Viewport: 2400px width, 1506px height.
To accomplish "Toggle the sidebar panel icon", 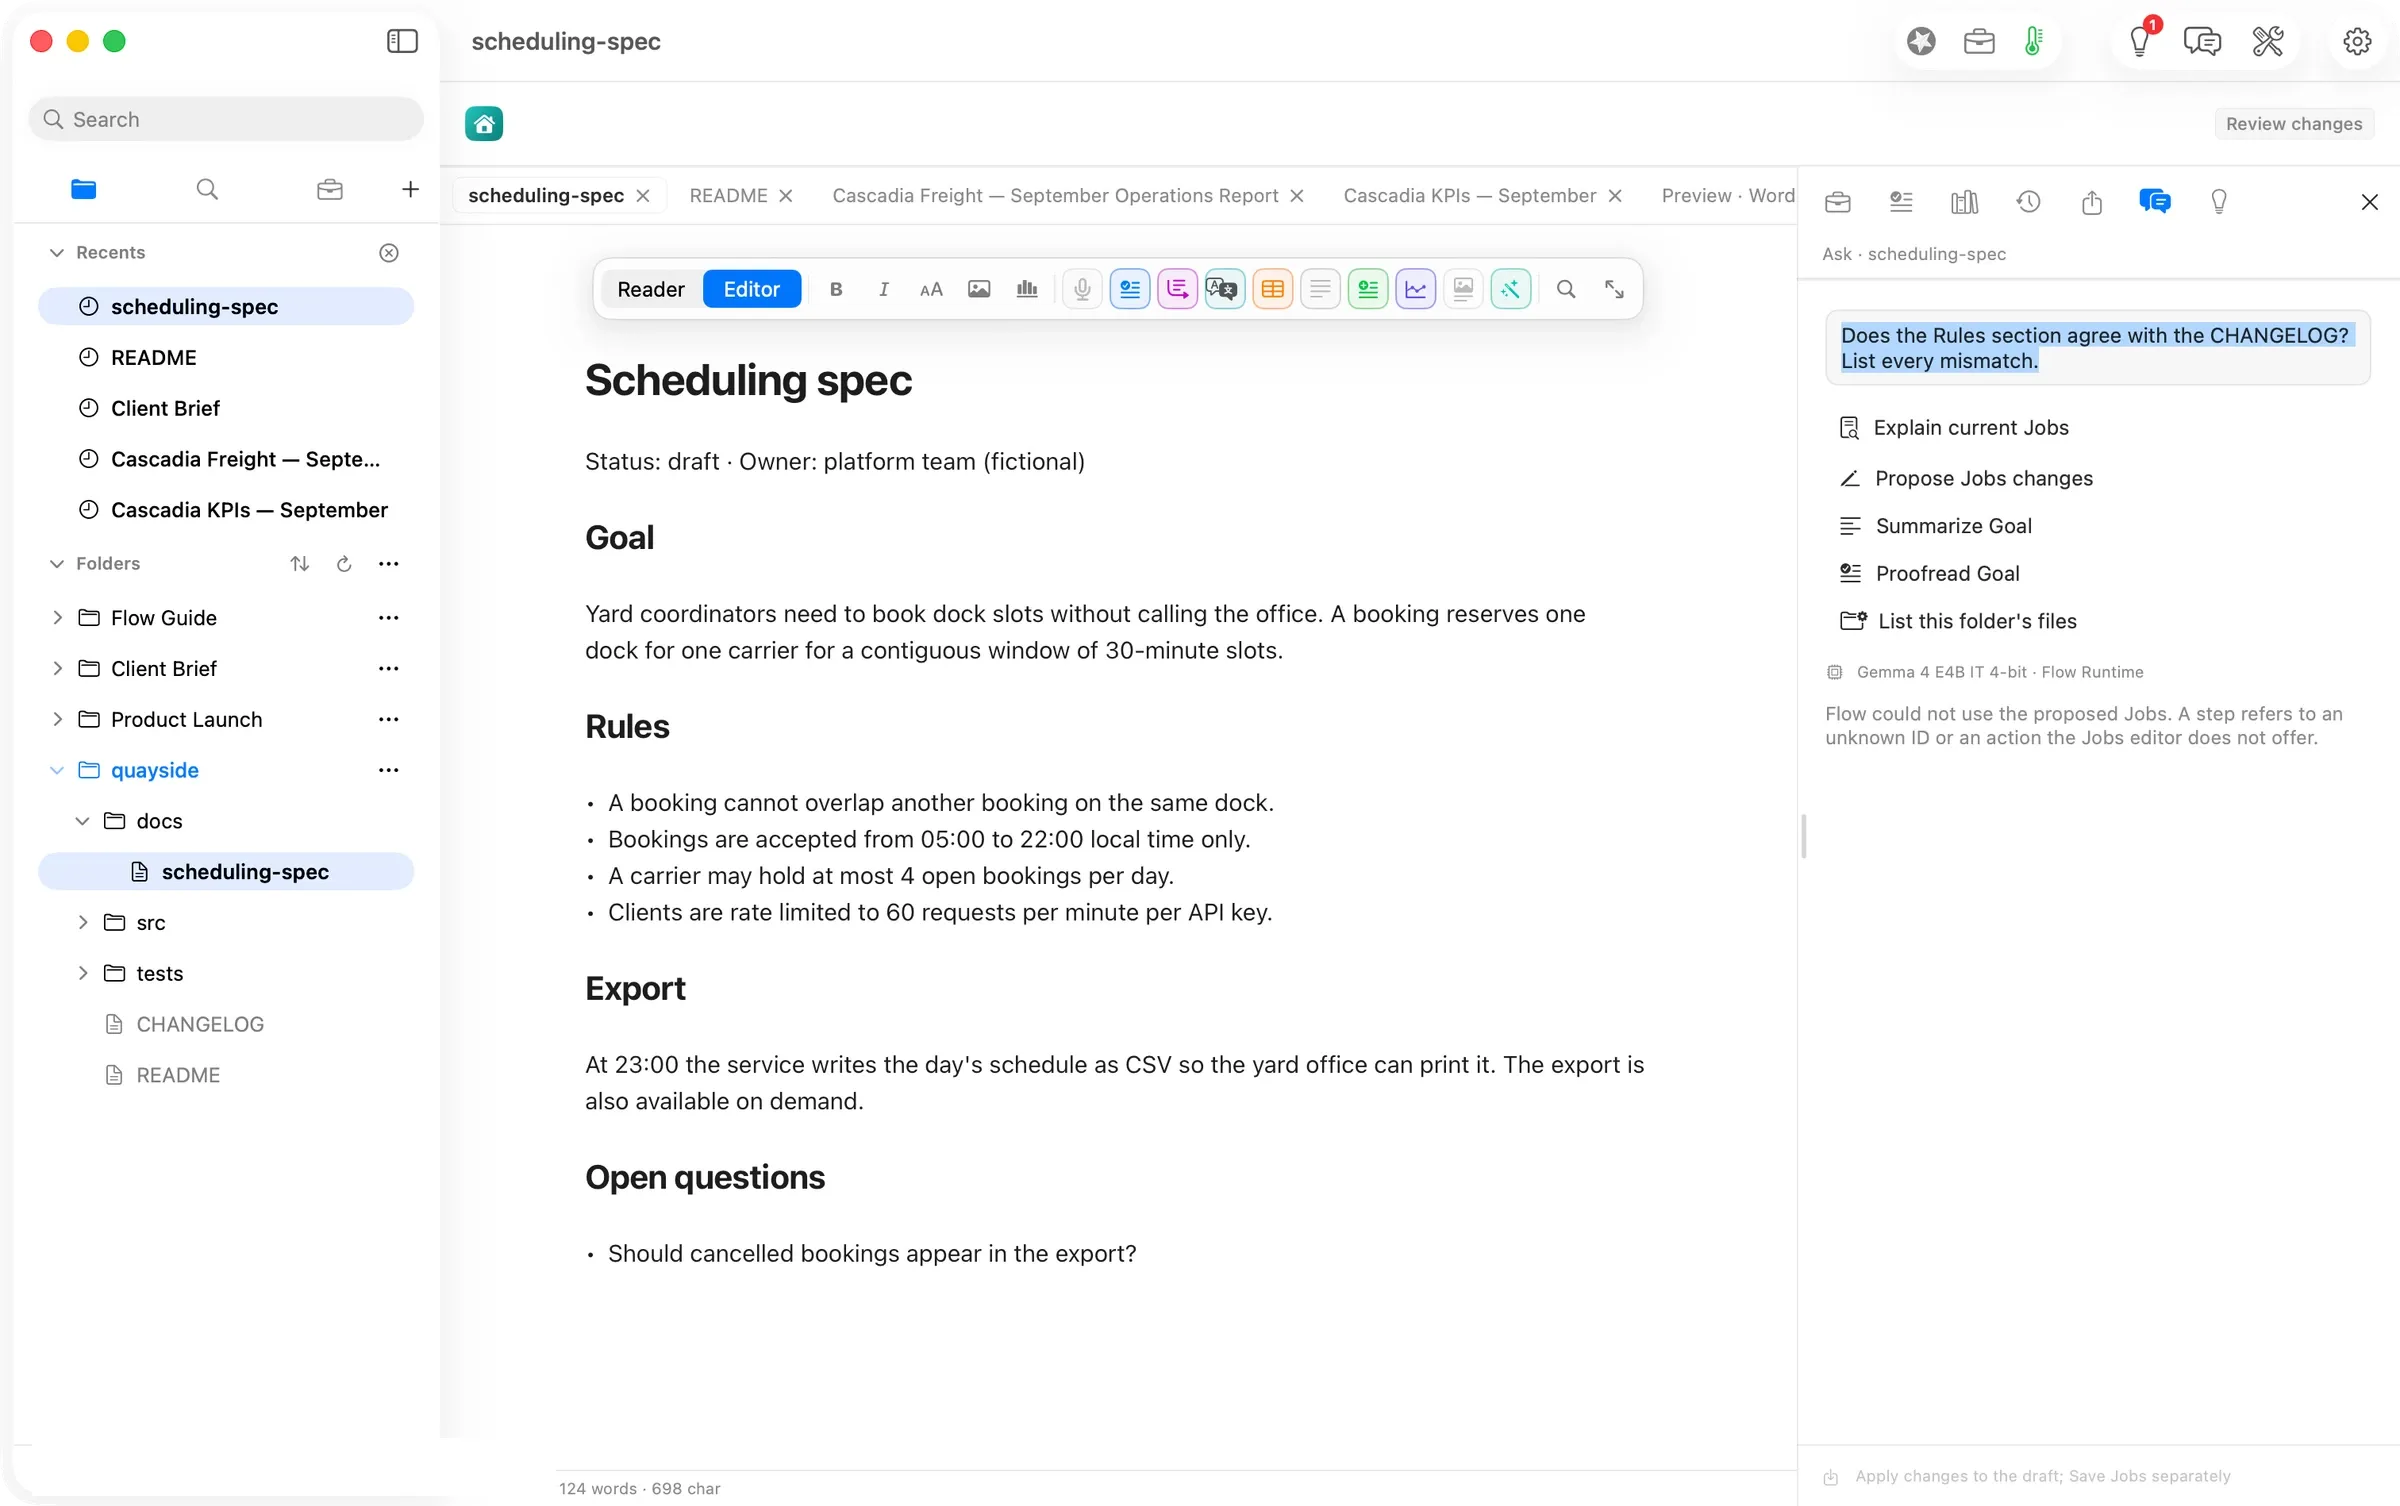I will pyautogui.click(x=402, y=41).
